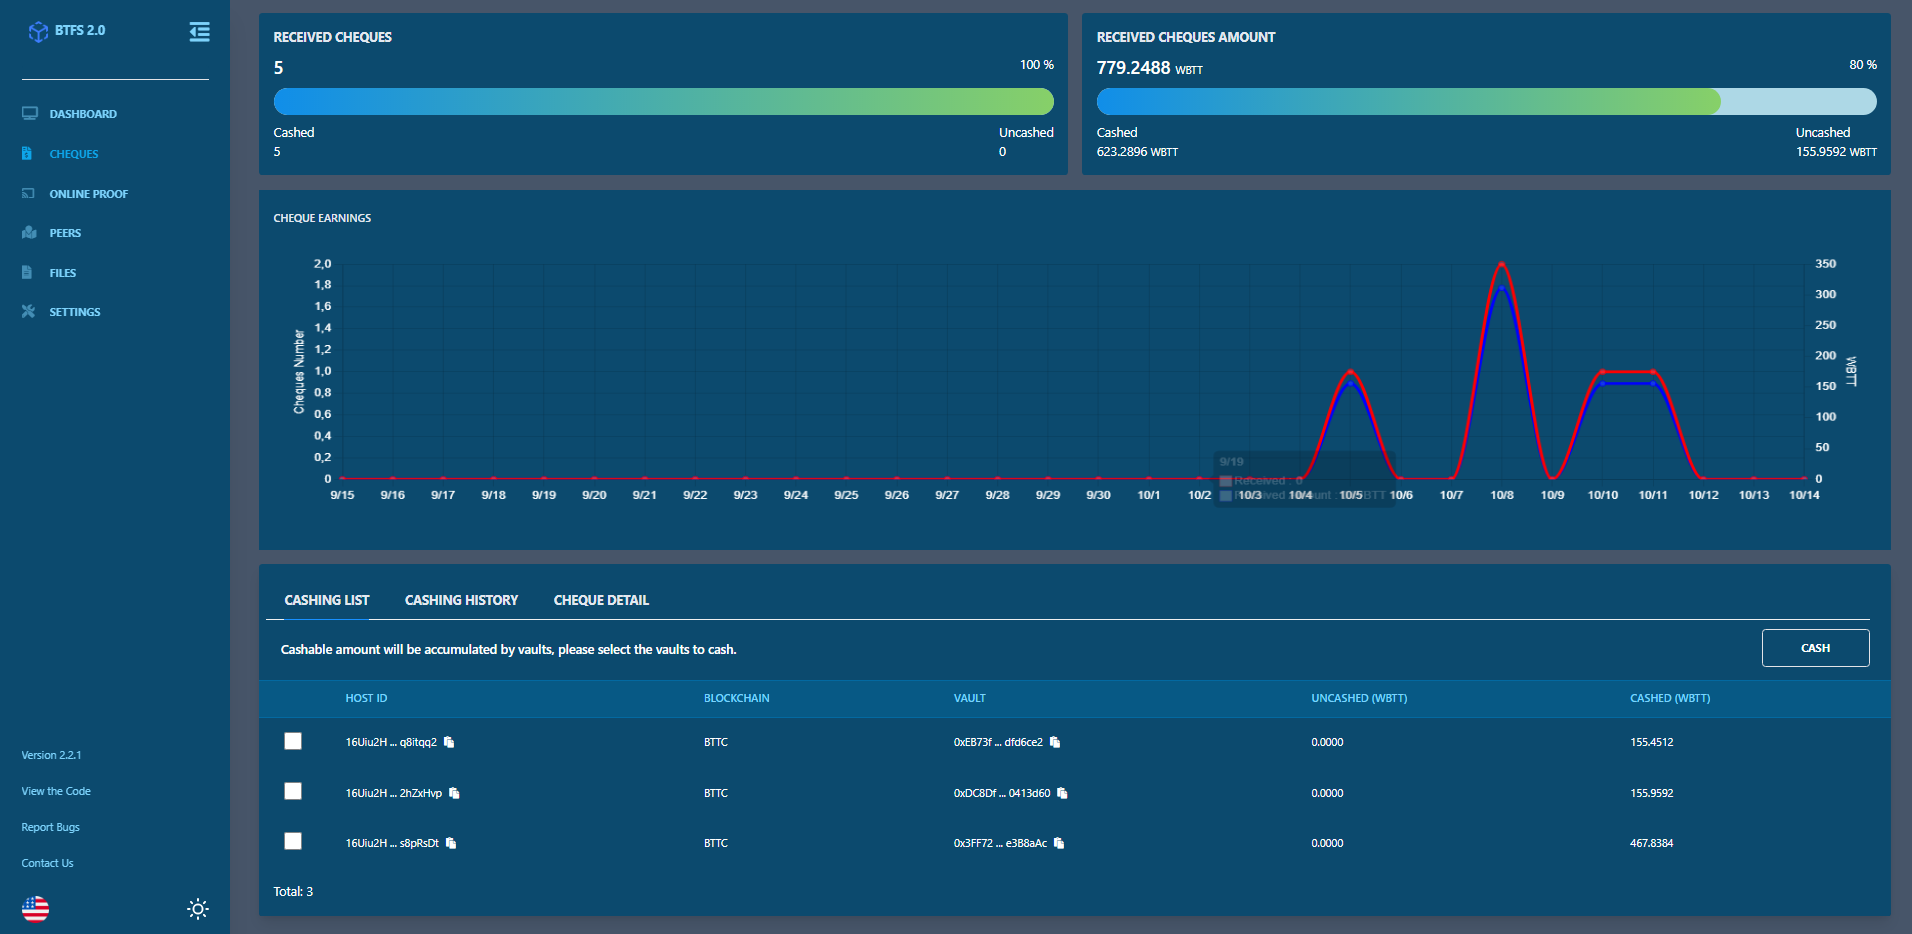Screen dimensions: 1912x934
Task: Copy host ID ending s8pRsDt
Action: point(451,843)
